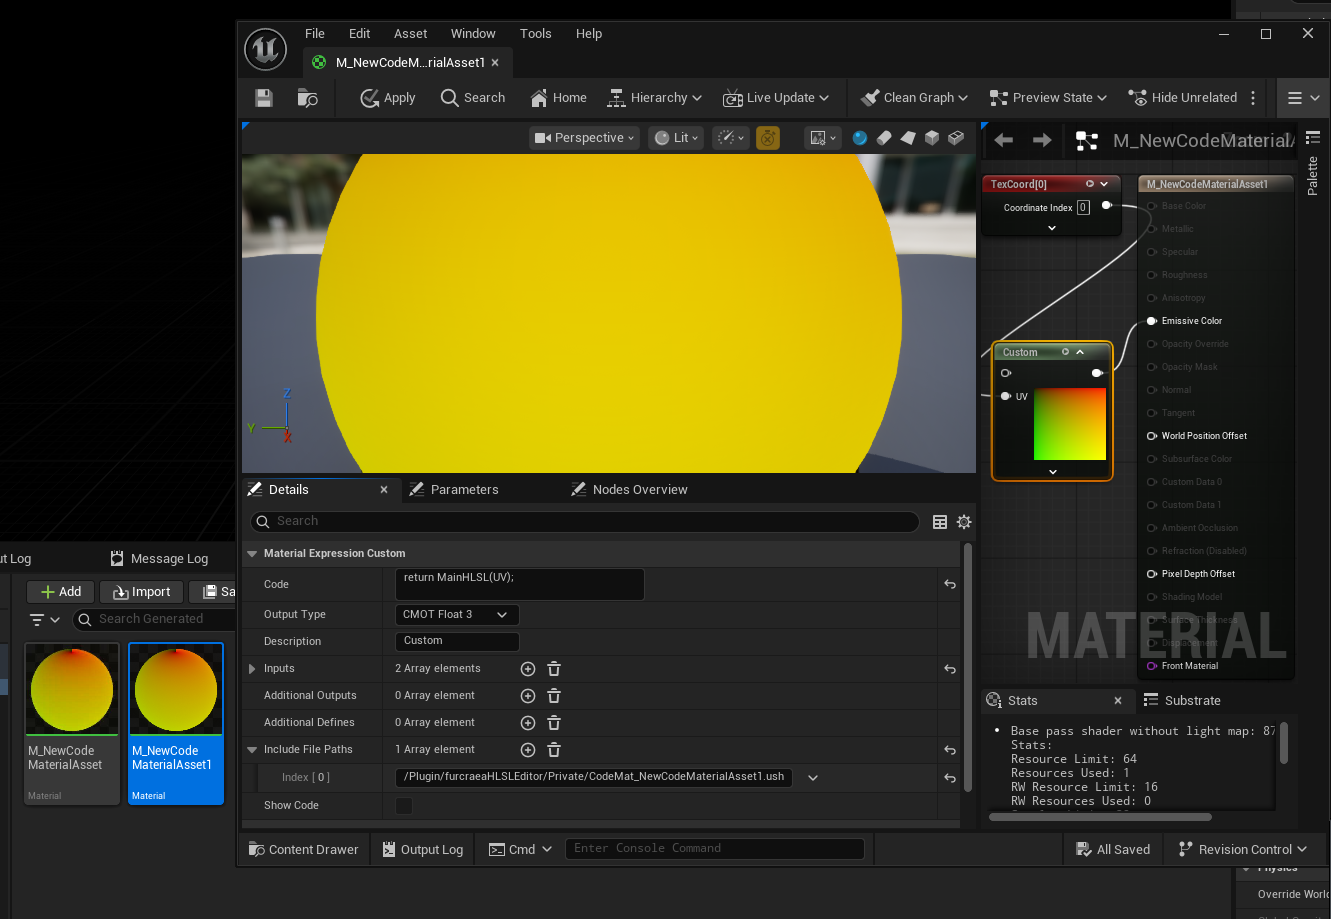Click the Apply button
This screenshot has height=919, width=1331.
(x=388, y=98)
